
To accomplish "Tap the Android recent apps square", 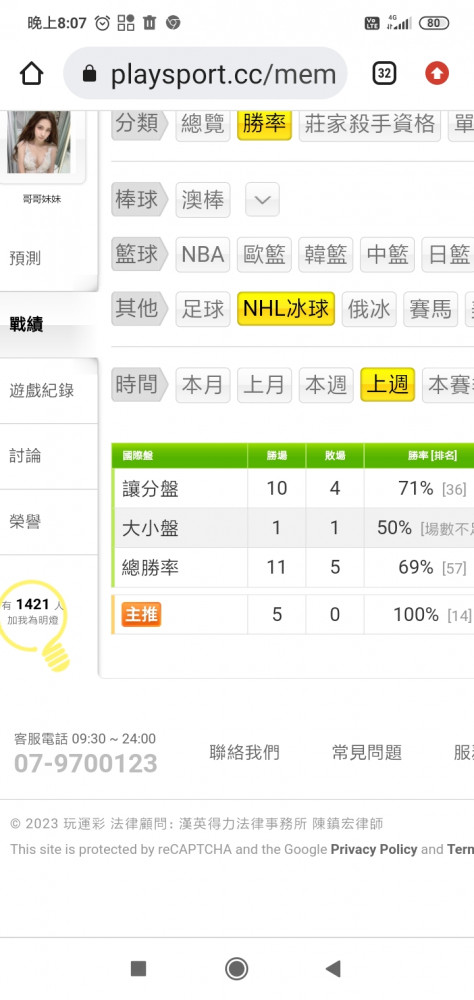I will coord(138,969).
